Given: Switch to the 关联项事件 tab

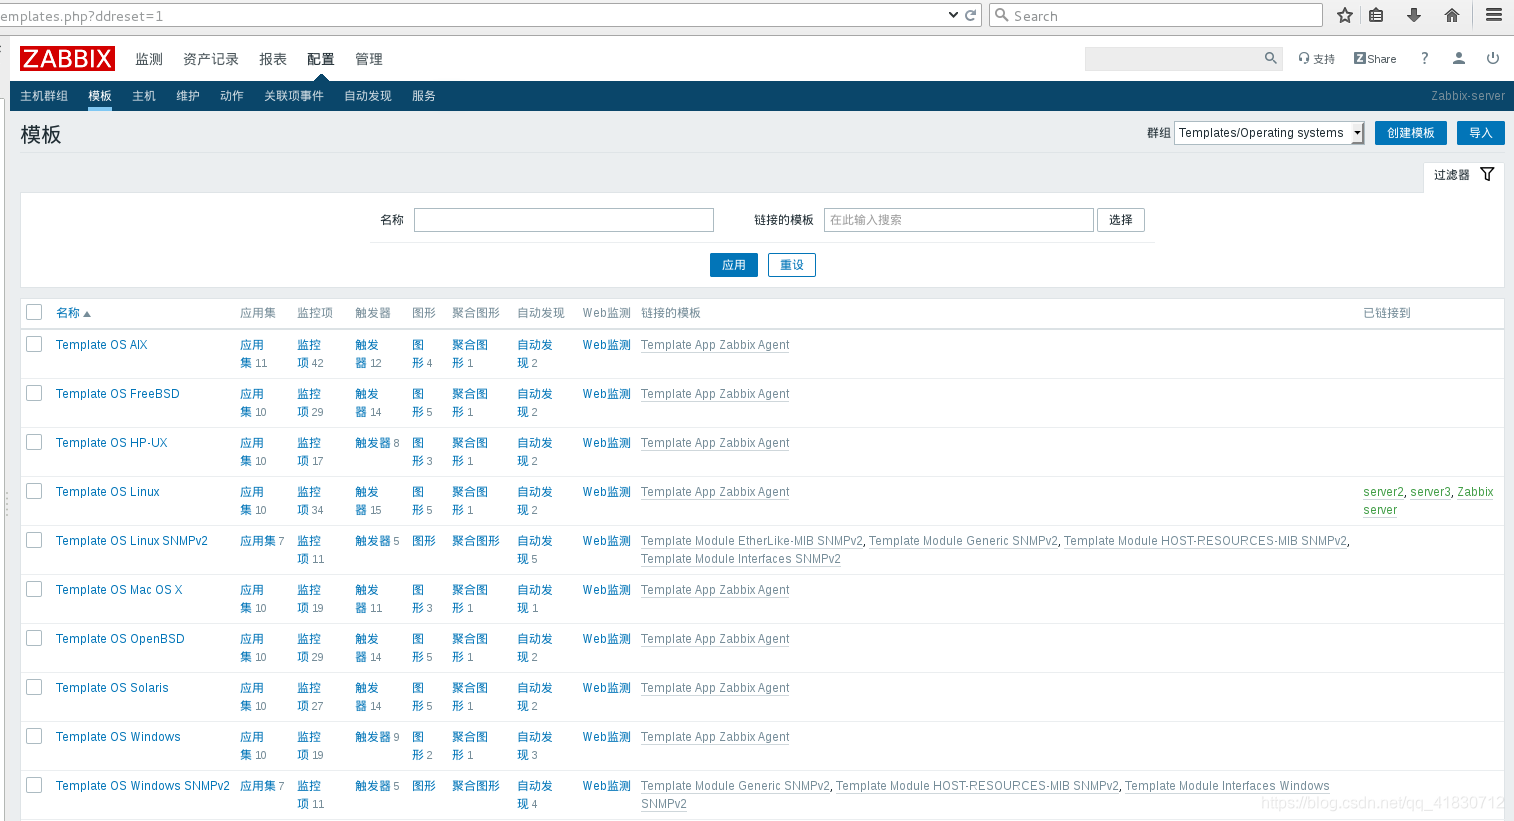Looking at the screenshot, I should [294, 96].
